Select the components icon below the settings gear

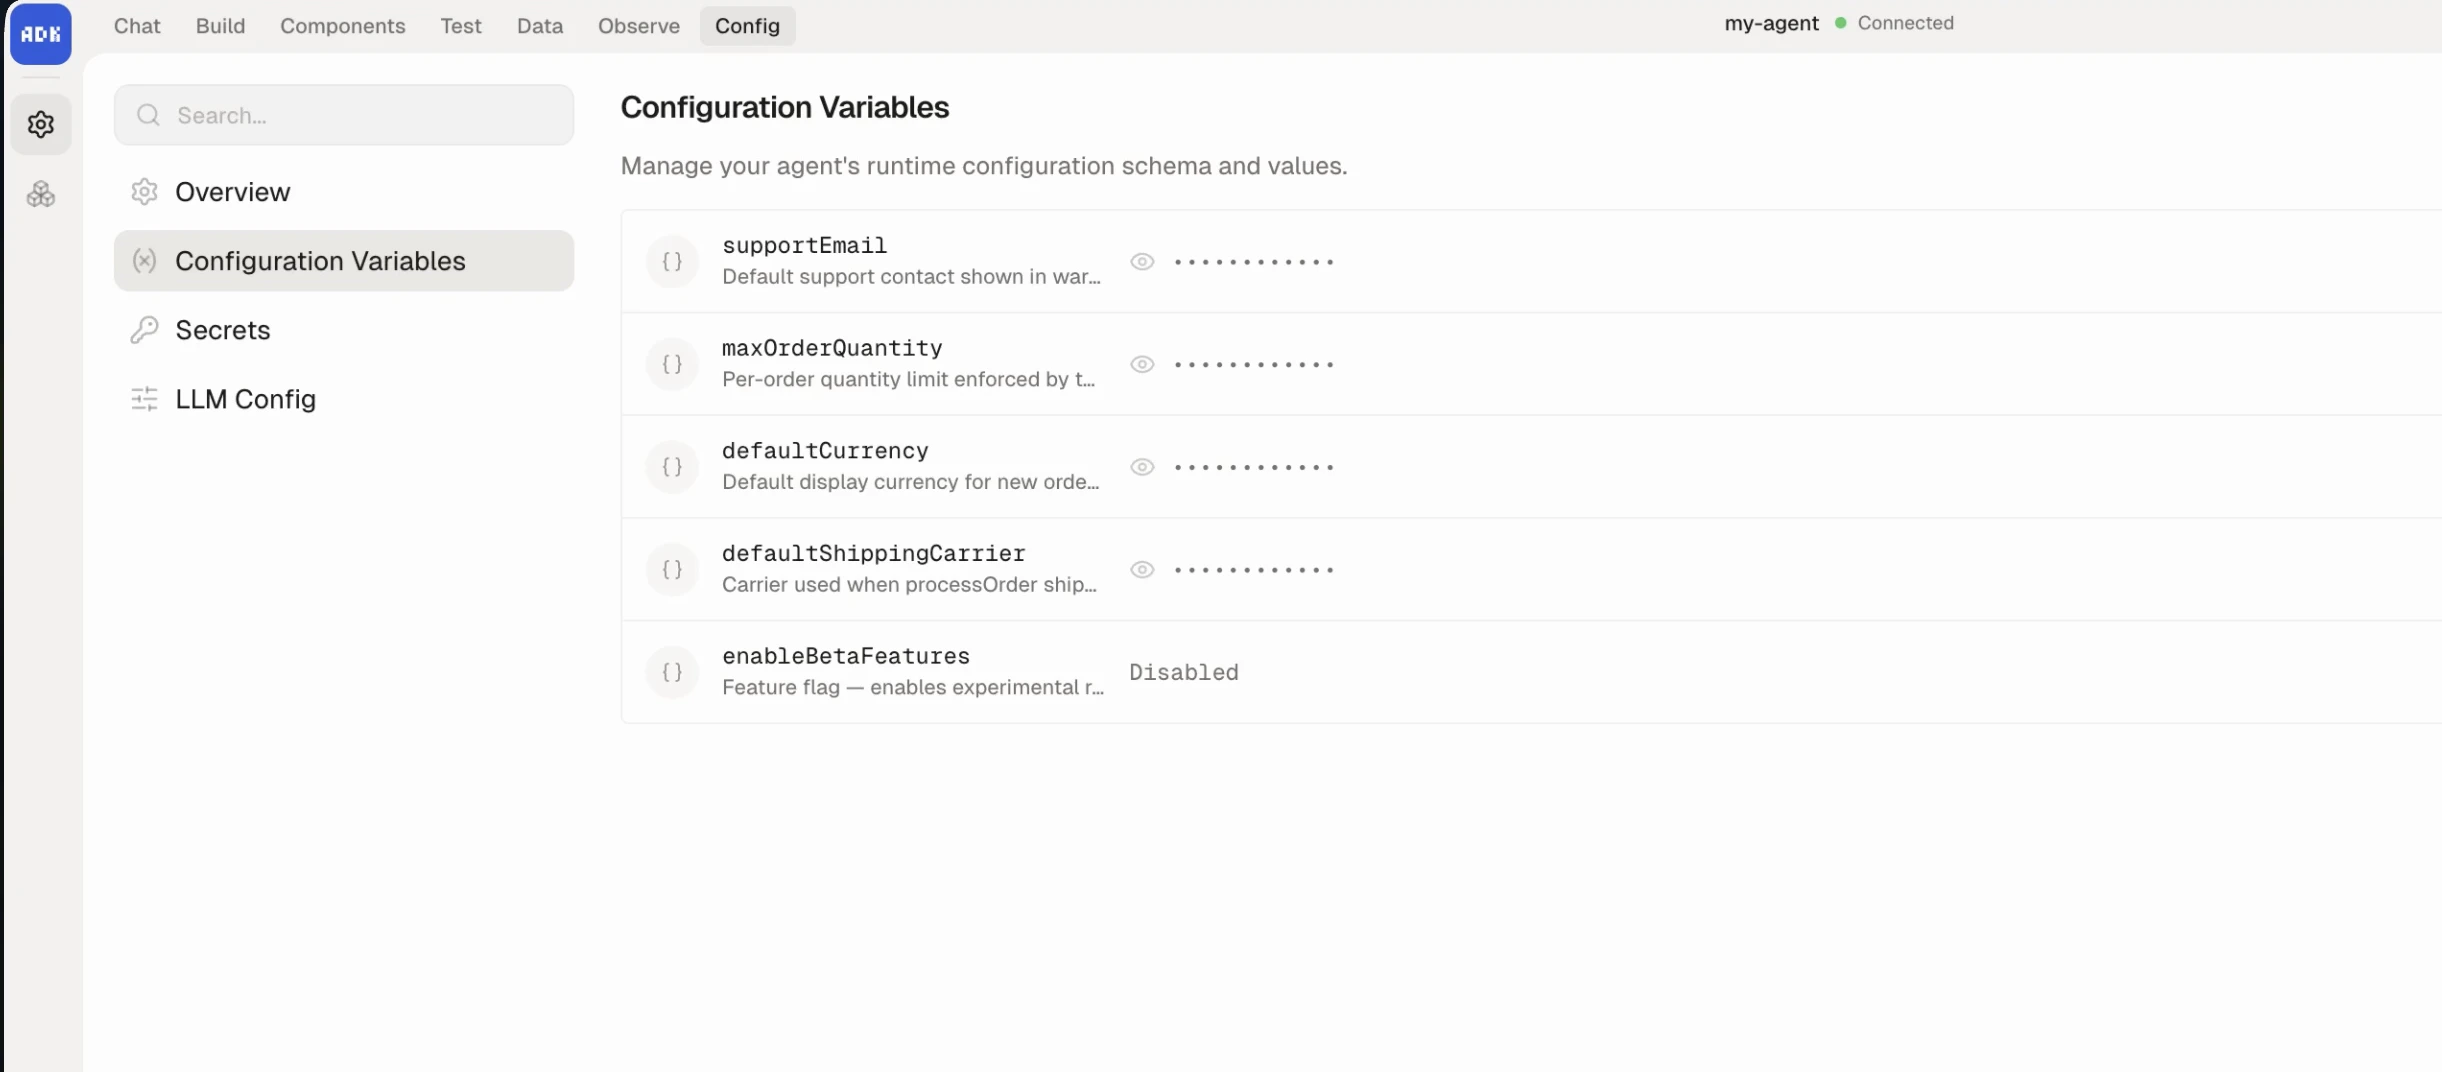click(x=41, y=193)
